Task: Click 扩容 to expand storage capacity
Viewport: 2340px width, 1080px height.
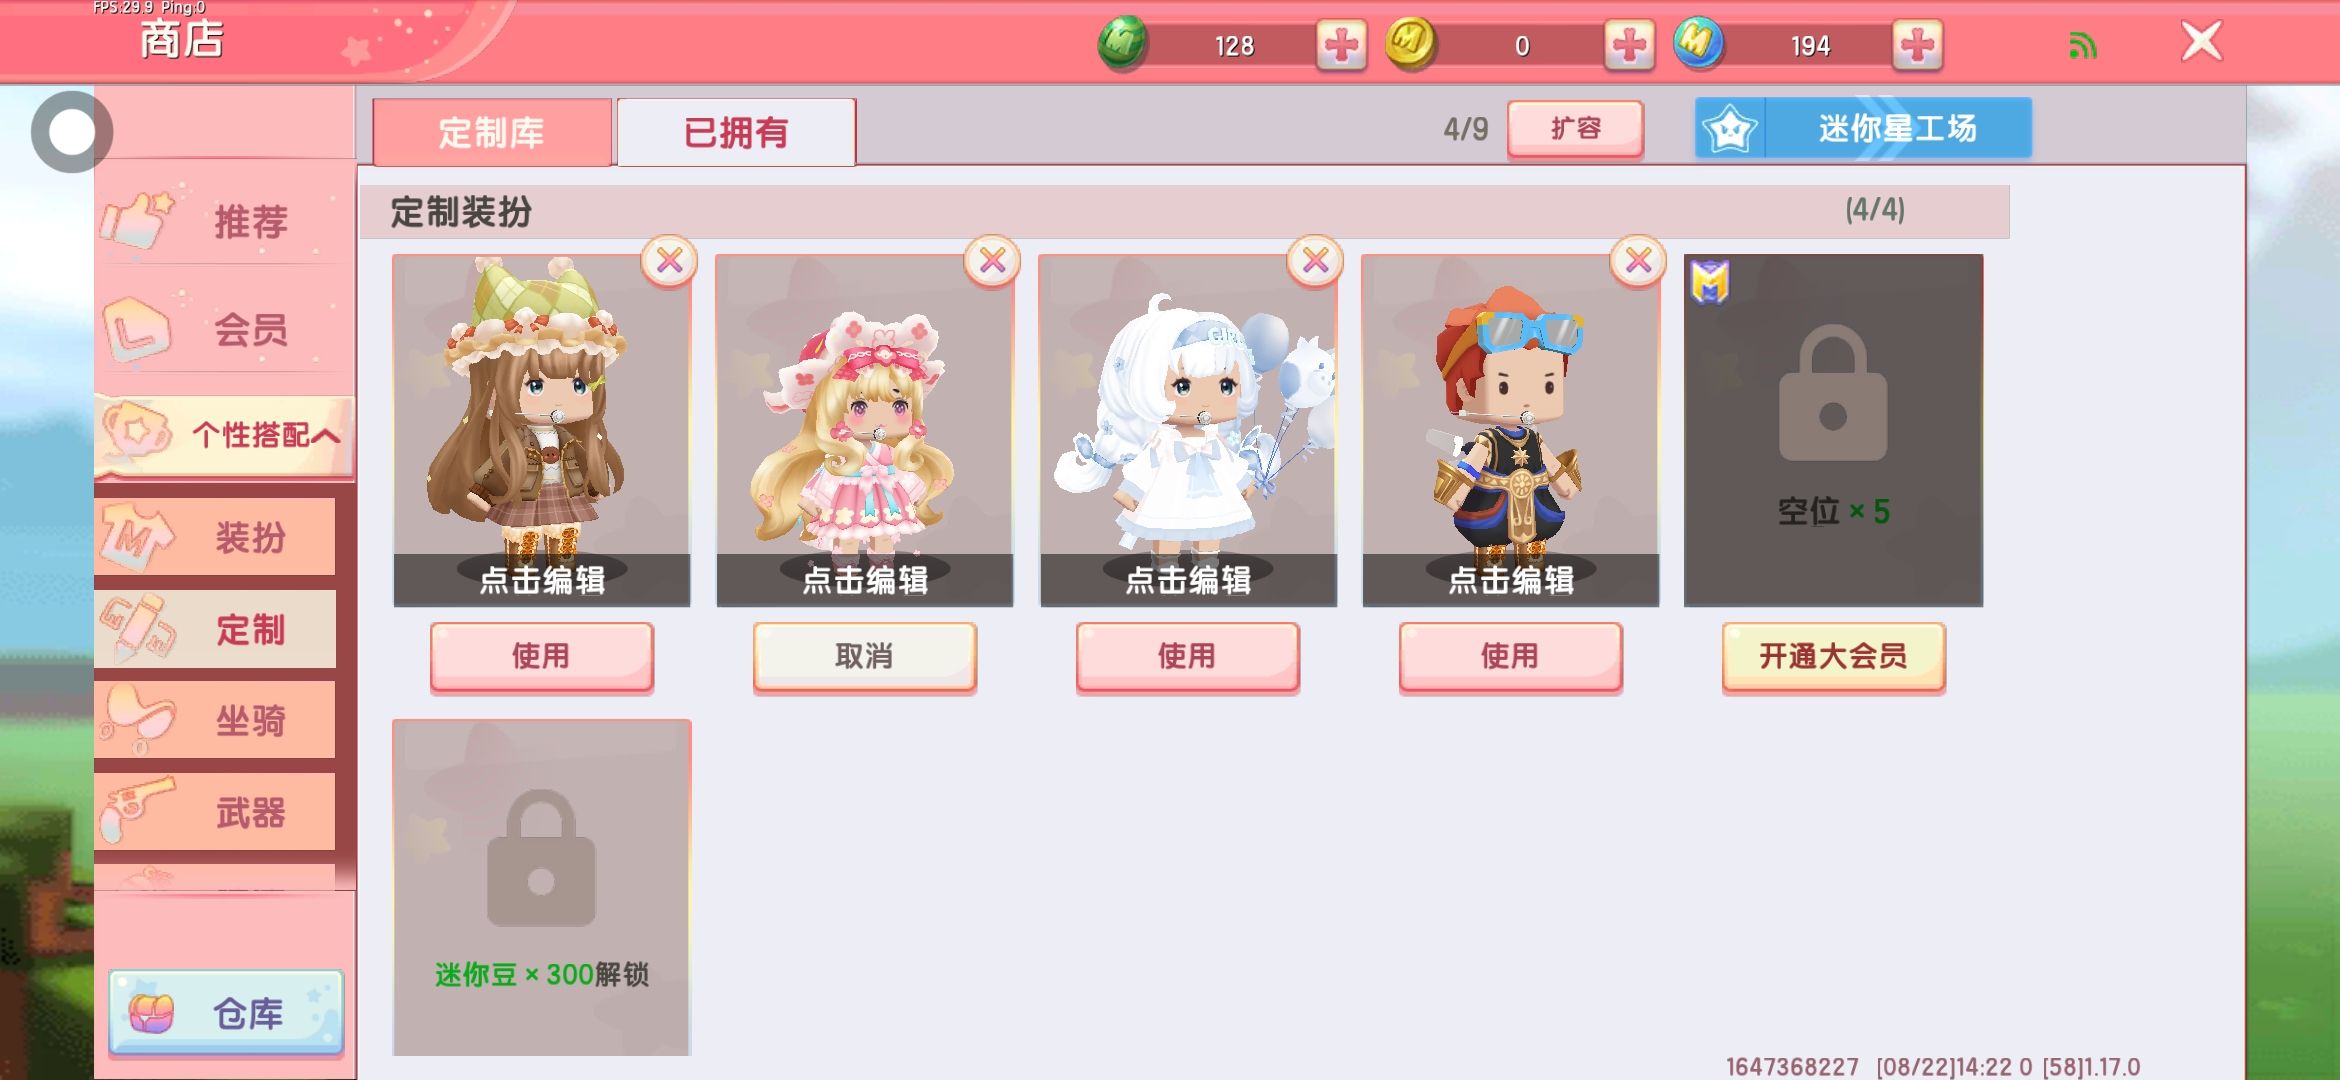Action: (1575, 129)
